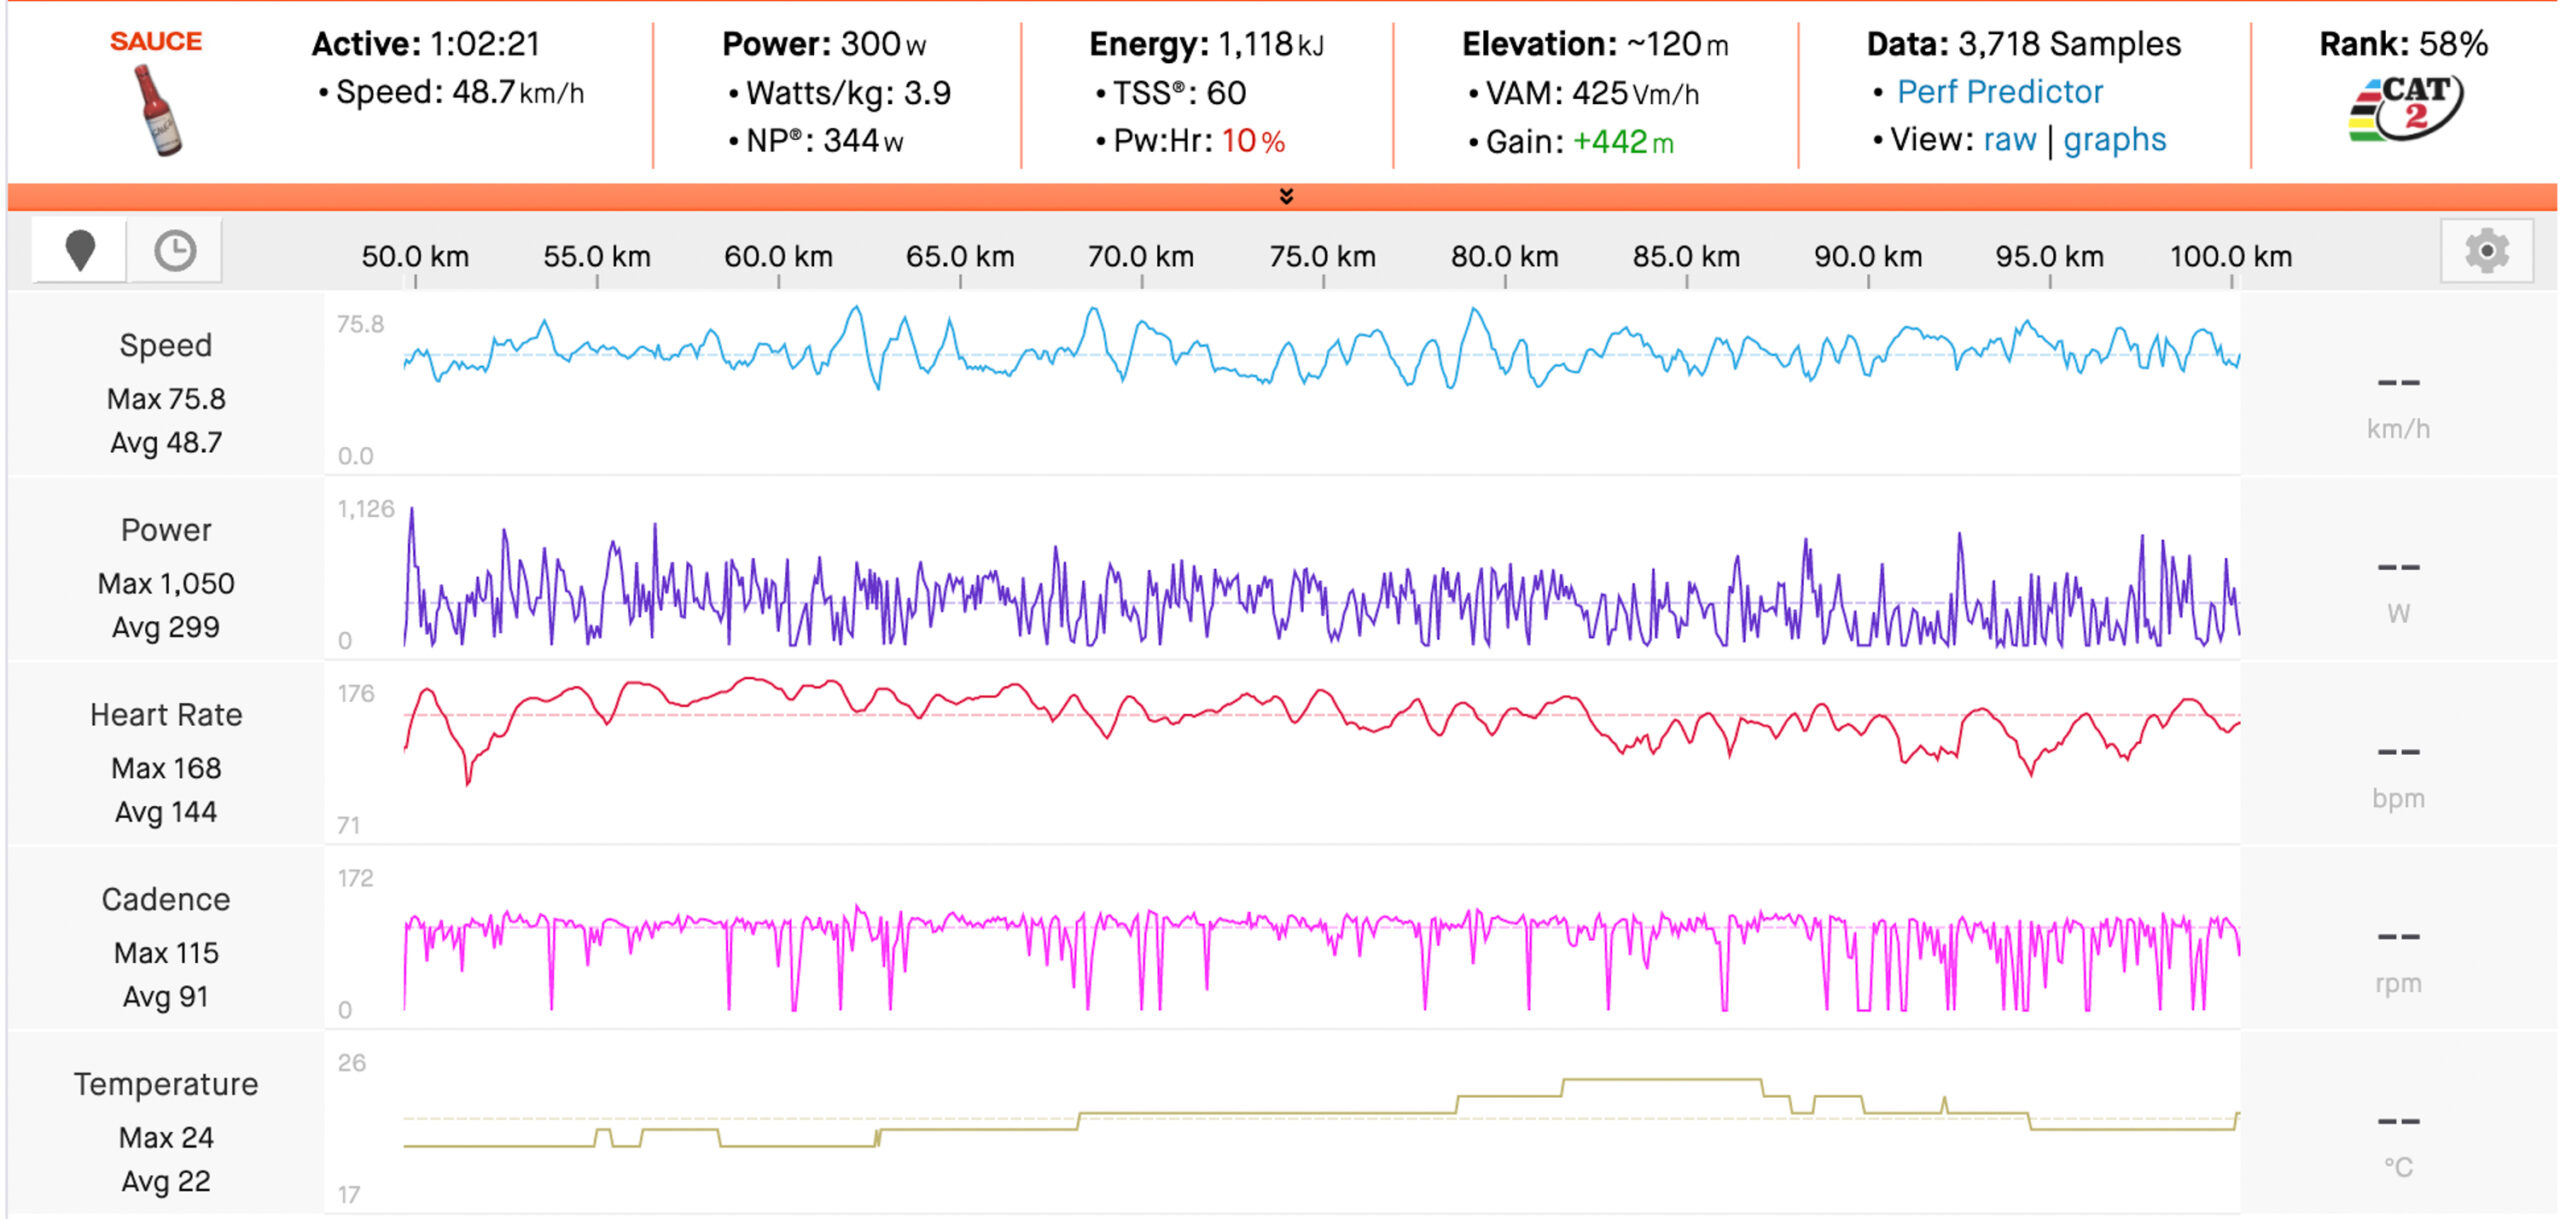
Task: Click the Sauce hot sauce bottle icon
Action: point(157,110)
